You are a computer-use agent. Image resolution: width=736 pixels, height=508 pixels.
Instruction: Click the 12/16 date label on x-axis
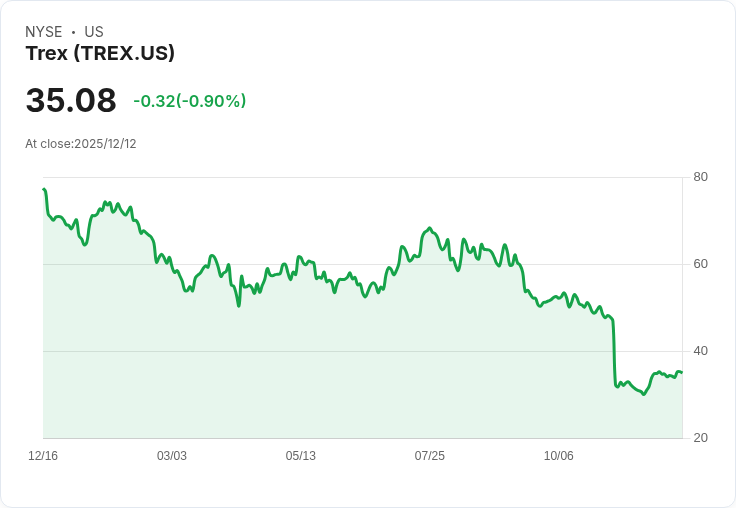[x=43, y=456]
